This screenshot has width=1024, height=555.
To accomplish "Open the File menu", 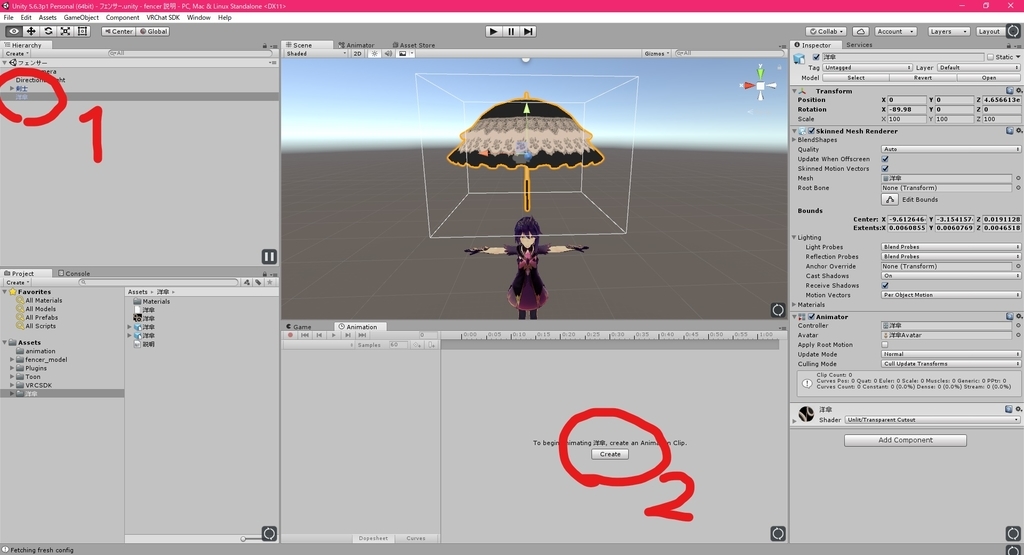I will [8, 18].
